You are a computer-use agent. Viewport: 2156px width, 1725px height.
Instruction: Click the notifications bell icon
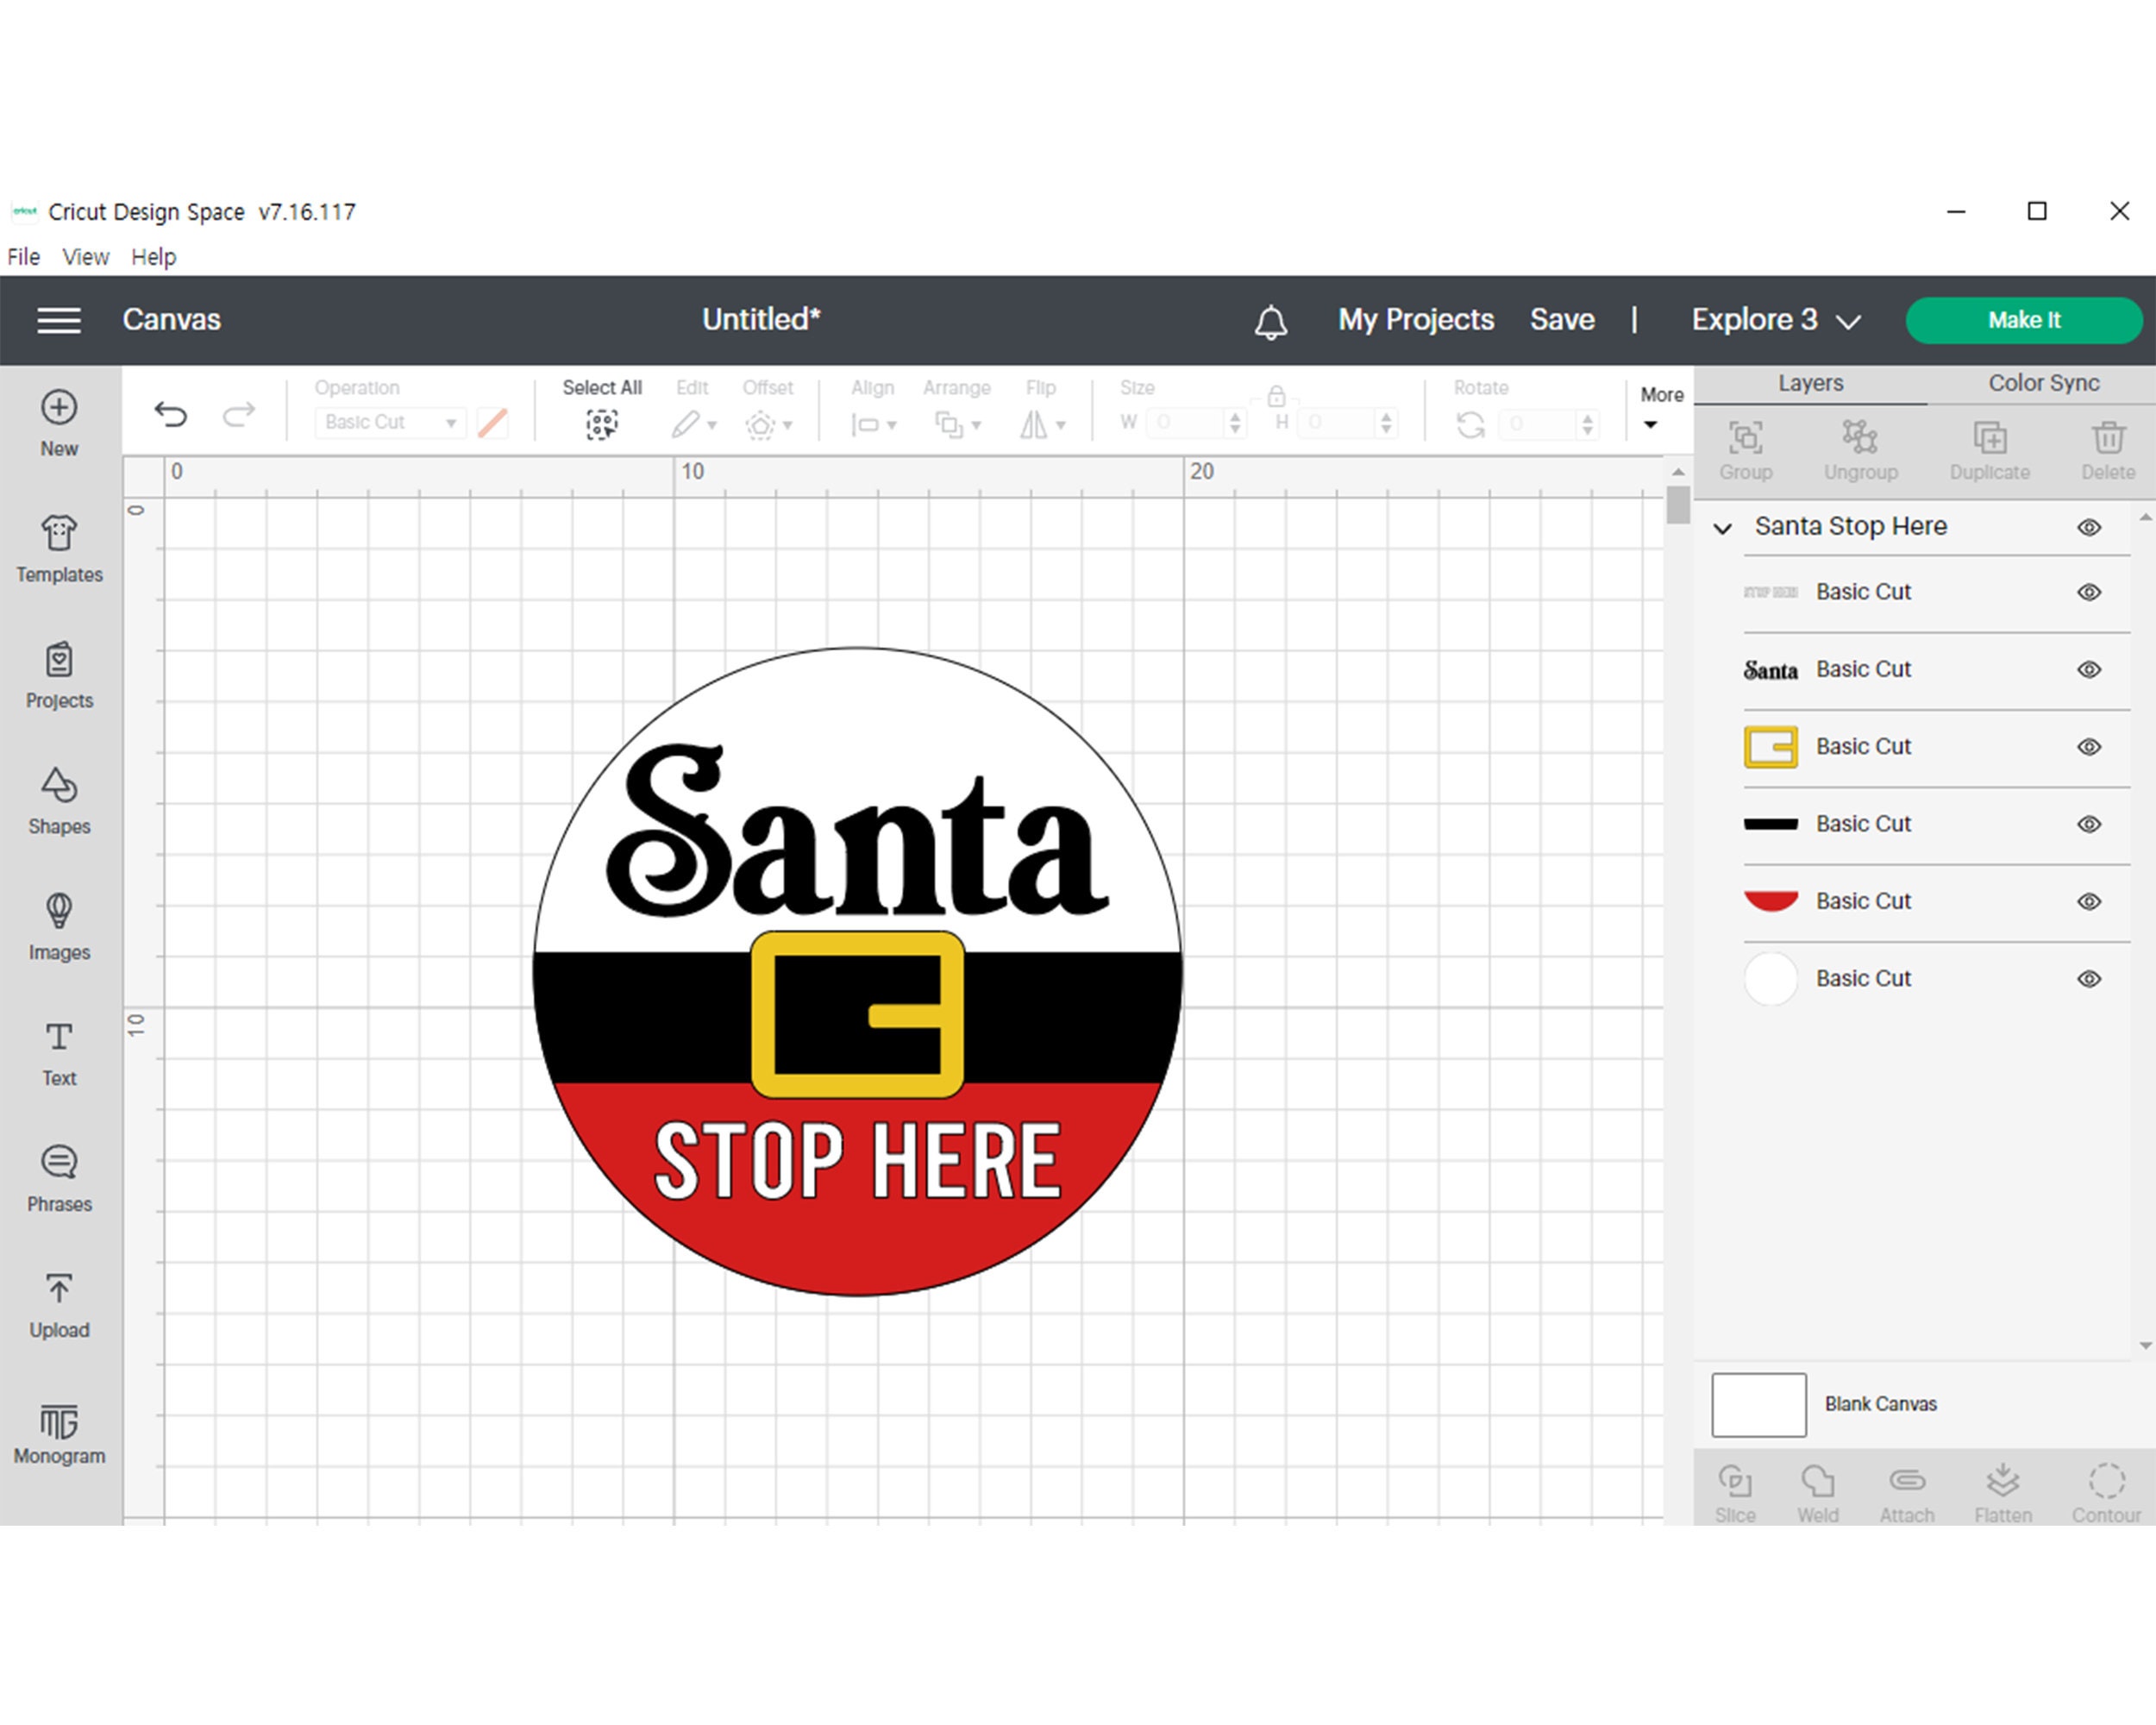(x=1271, y=320)
